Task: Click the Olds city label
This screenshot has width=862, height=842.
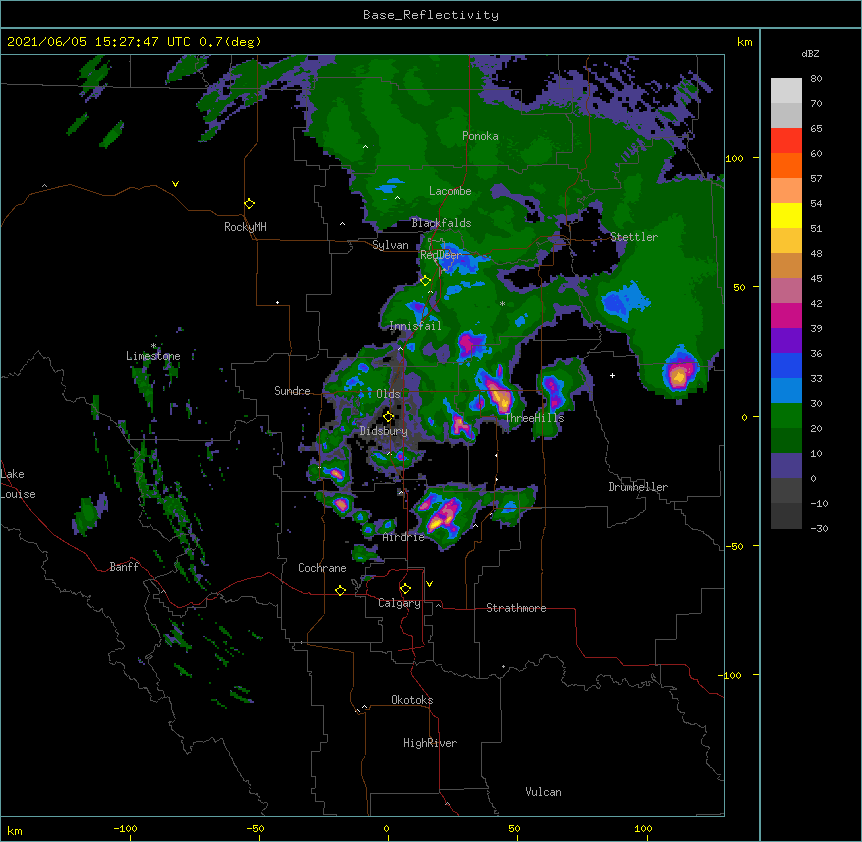Action: (388, 394)
